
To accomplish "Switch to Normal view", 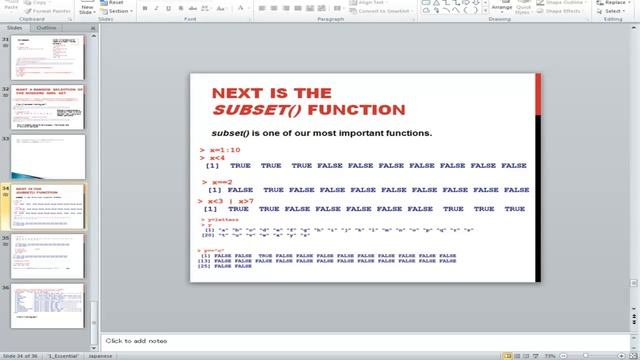I will point(508,356).
